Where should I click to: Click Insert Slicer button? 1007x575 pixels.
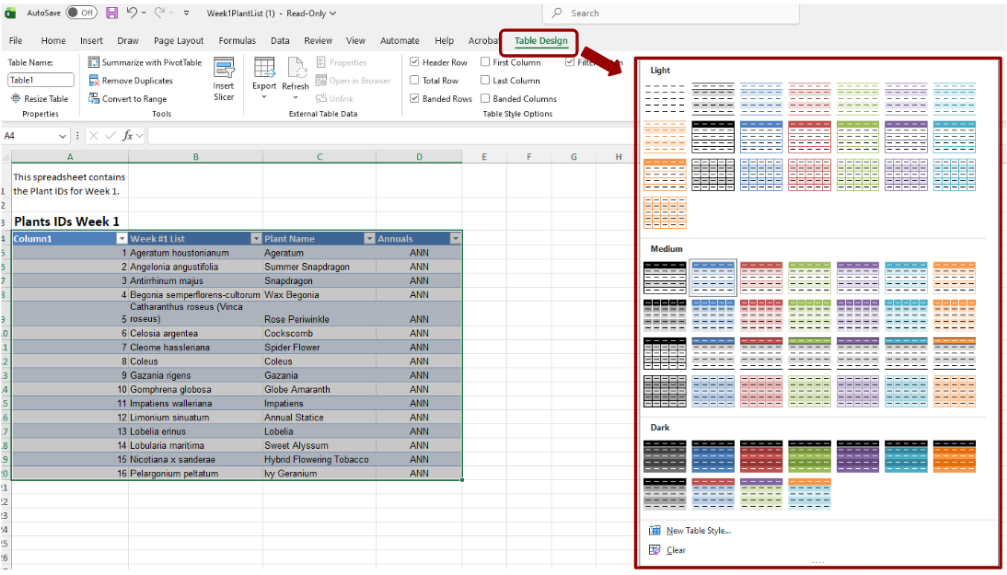(x=223, y=79)
